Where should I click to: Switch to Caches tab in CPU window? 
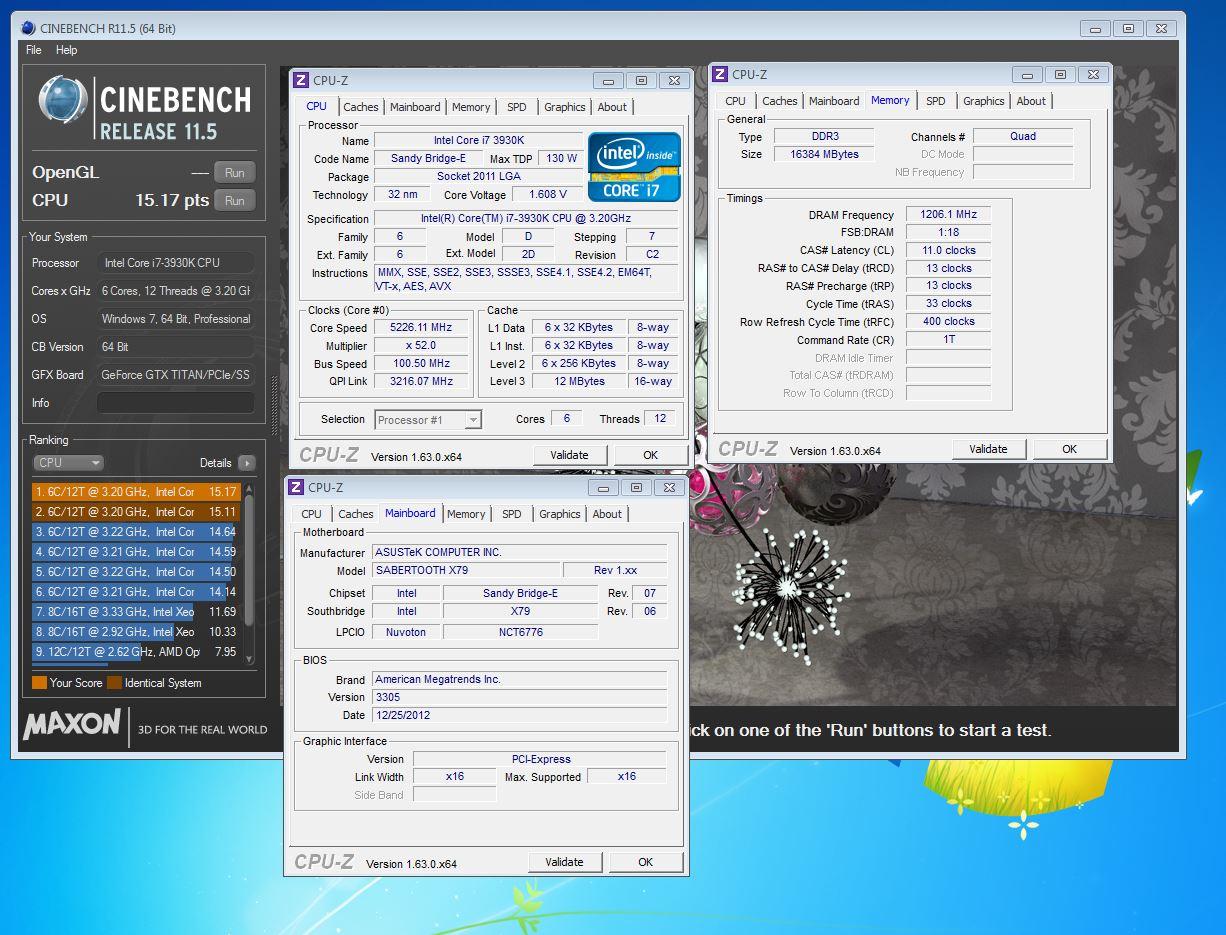pyautogui.click(x=361, y=107)
